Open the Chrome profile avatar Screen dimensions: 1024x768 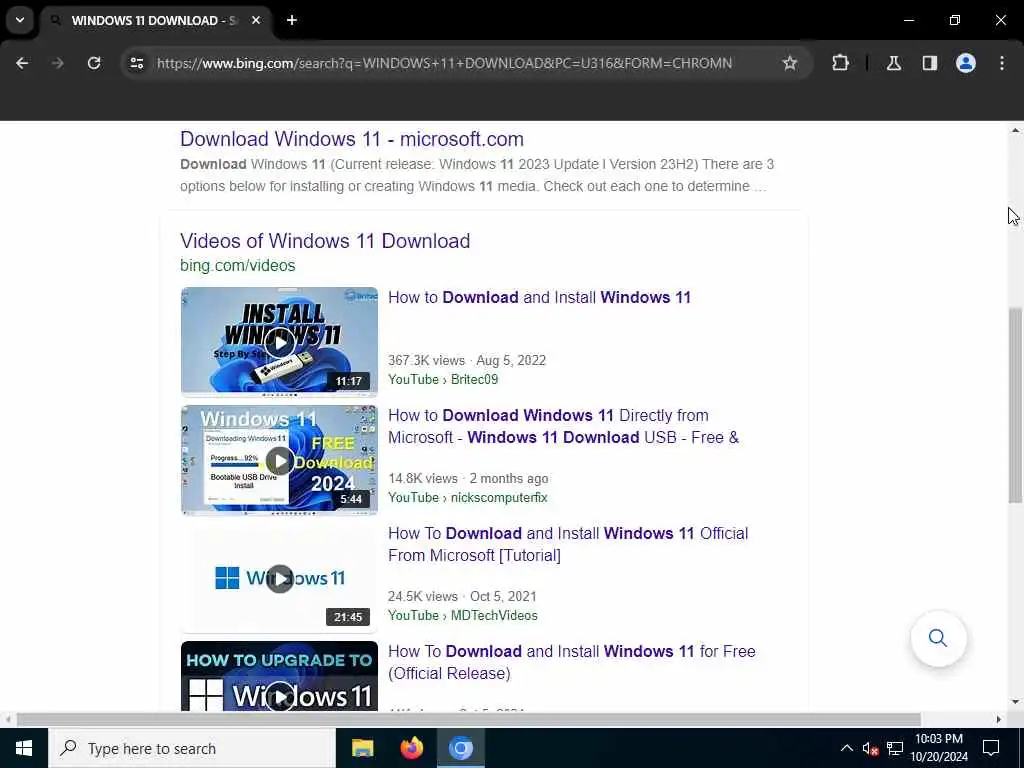966,63
